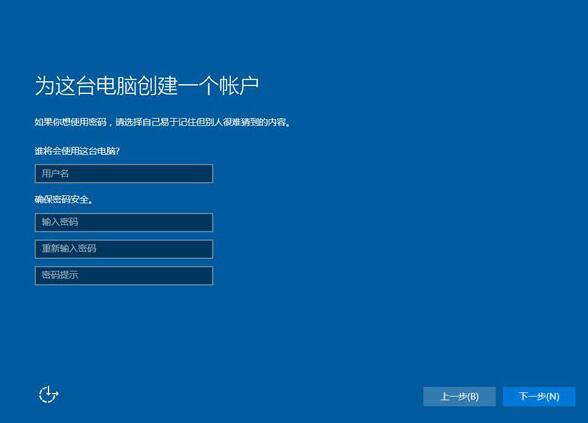Screen dimensions: 588x423
Task: Place cursor in first text box for account name
Action: click(x=124, y=173)
